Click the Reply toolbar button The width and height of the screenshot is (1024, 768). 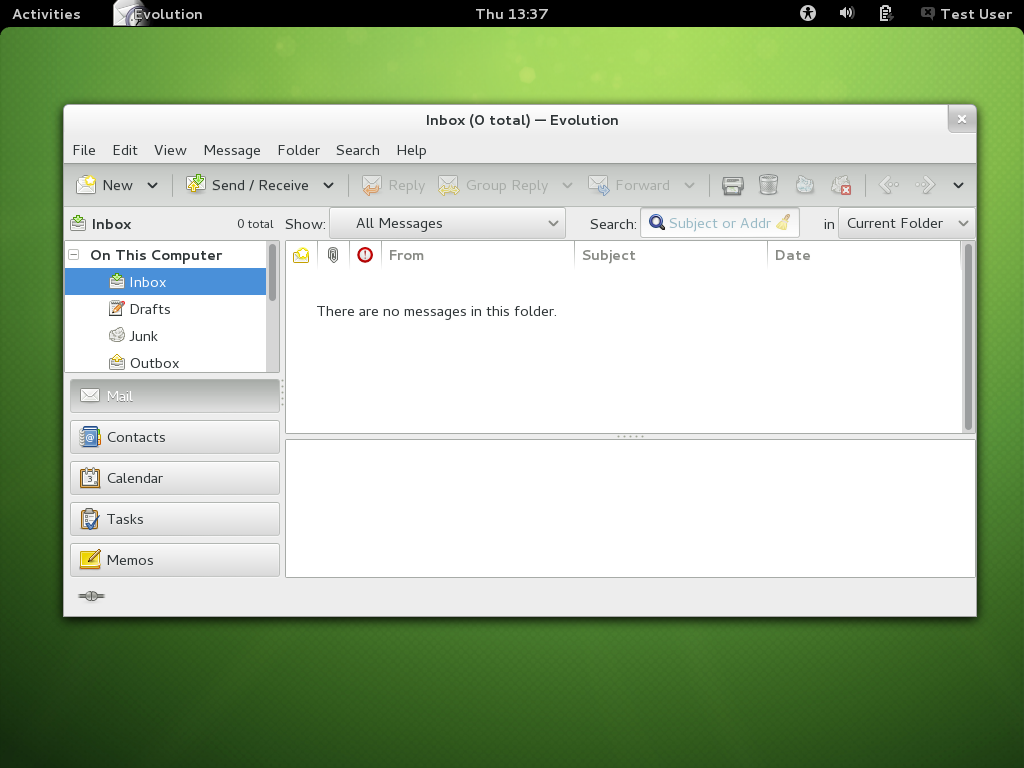[393, 185]
